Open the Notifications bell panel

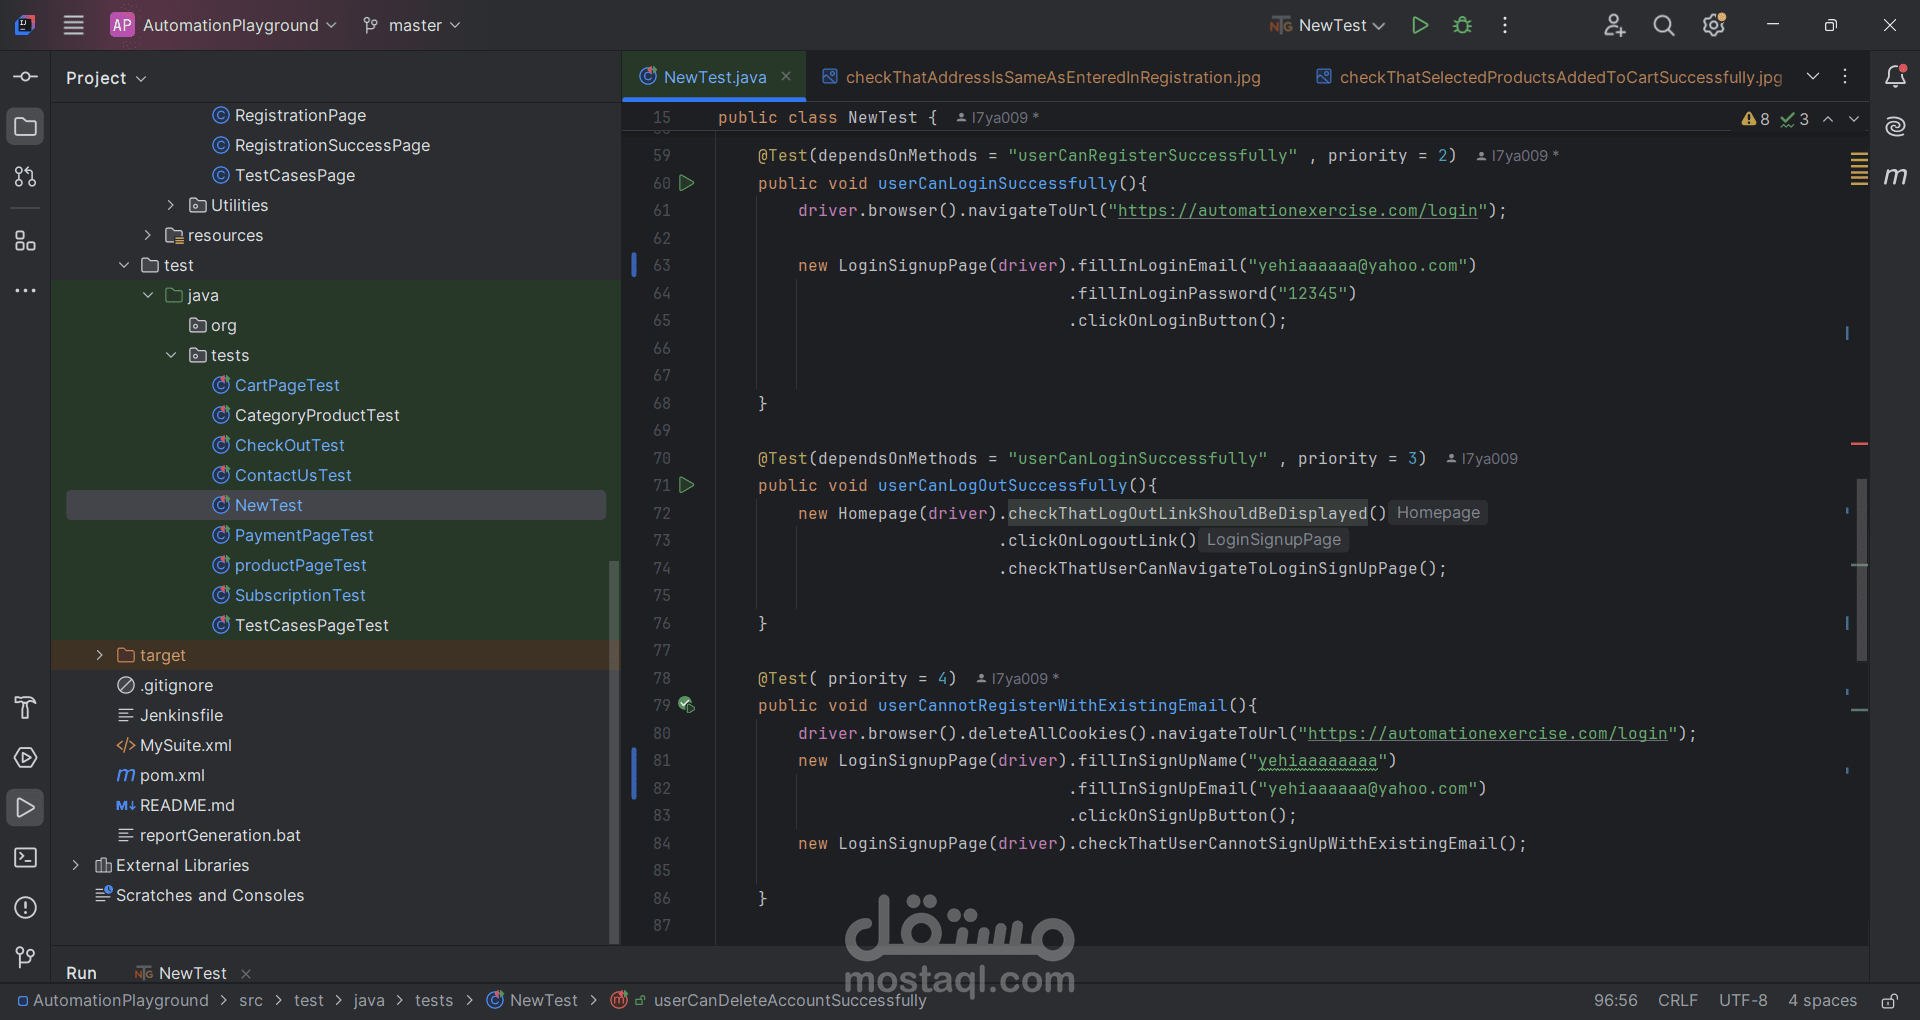[1895, 77]
